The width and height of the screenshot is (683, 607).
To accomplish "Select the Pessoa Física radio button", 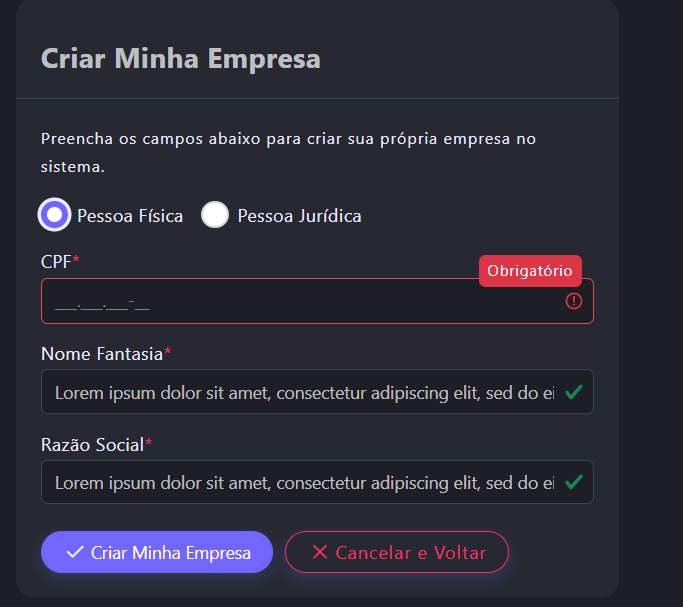I will [x=55, y=214].
